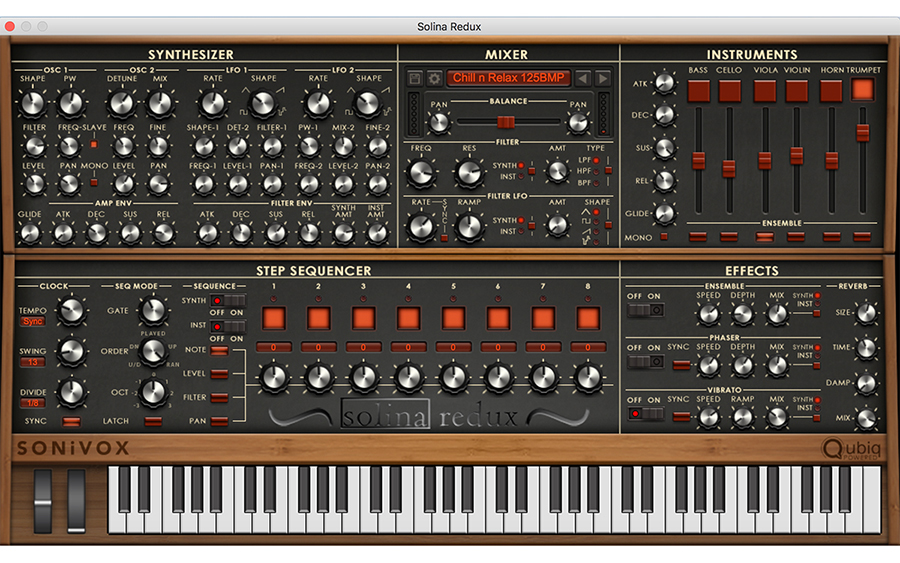The height and width of the screenshot is (563, 900).
Task: Click step 6 note value field
Action: click(x=498, y=347)
